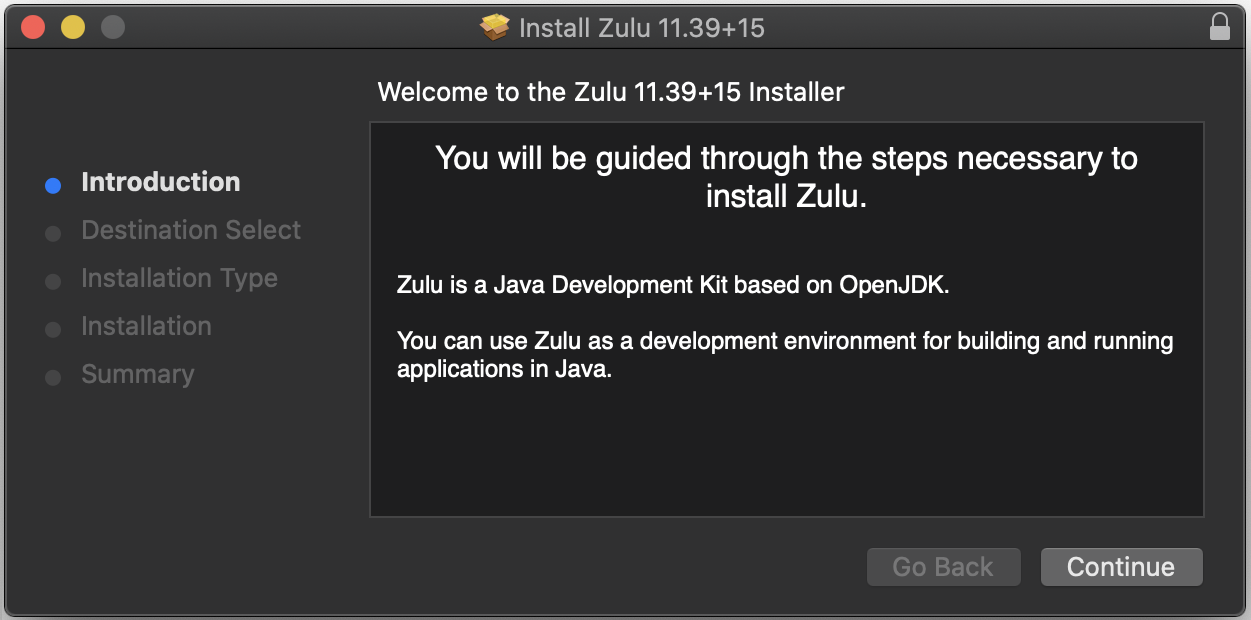Image resolution: width=1251 pixels, height=620 pixels.
Task: Click the Installation step indicator dot
Action: click(52, 328)
